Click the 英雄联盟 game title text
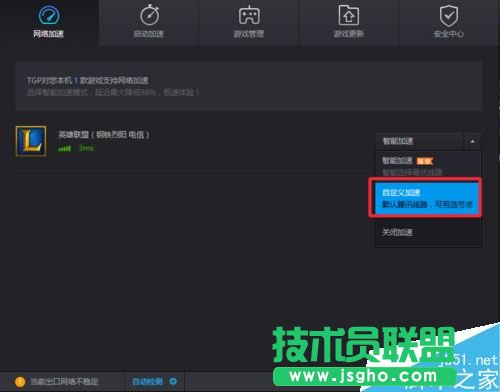Screen dimensions: 500x392 104,135
